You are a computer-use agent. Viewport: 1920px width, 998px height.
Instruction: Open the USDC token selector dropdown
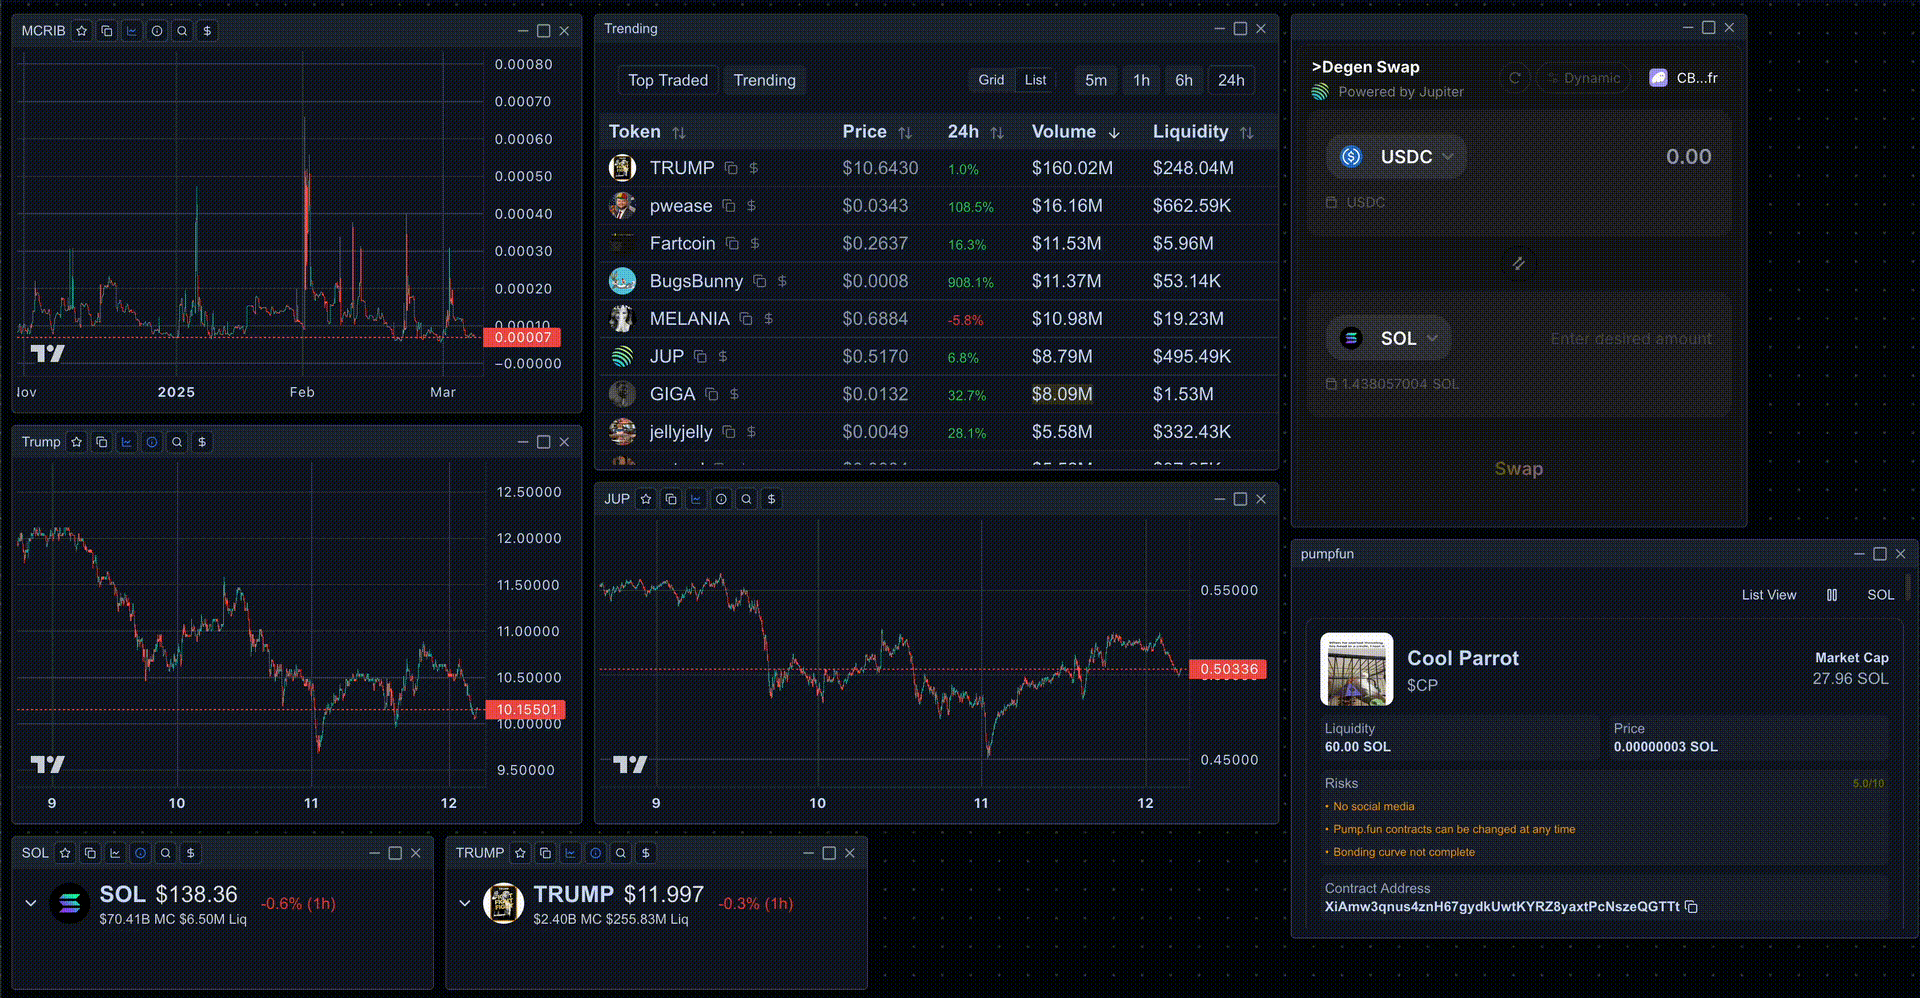click(1397, 157)
